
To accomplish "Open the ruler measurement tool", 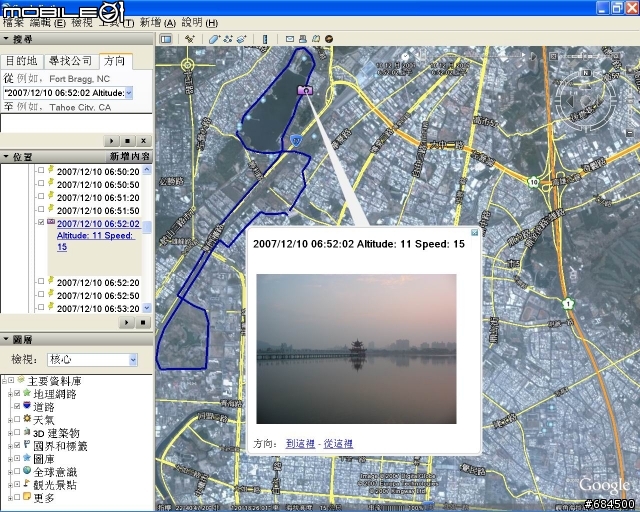I will coord(265,39).
